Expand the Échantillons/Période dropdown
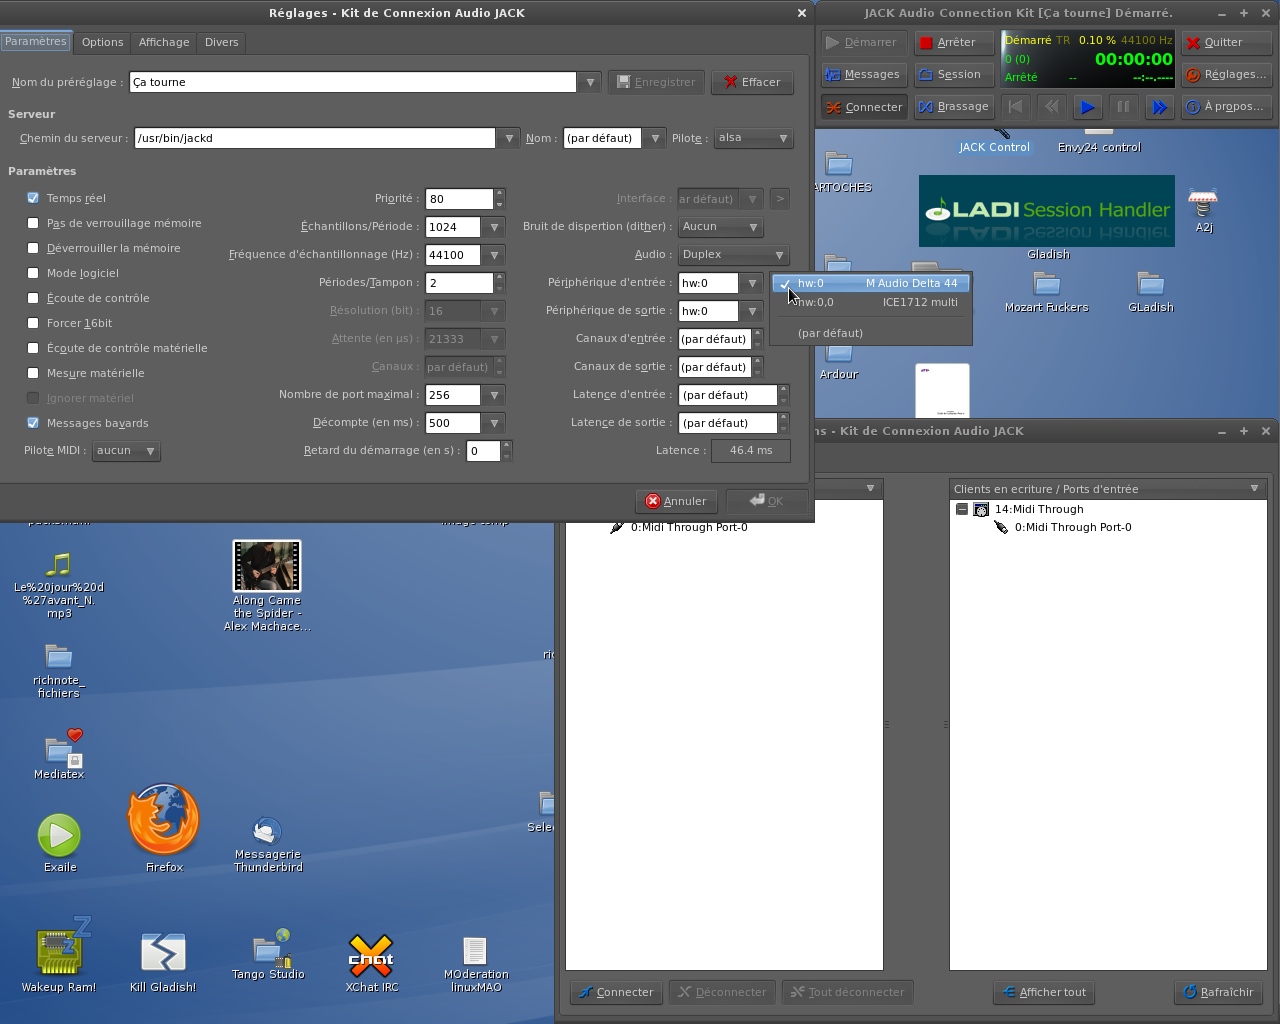Viewport: 1280px width, 1024px height. (494, 227)
